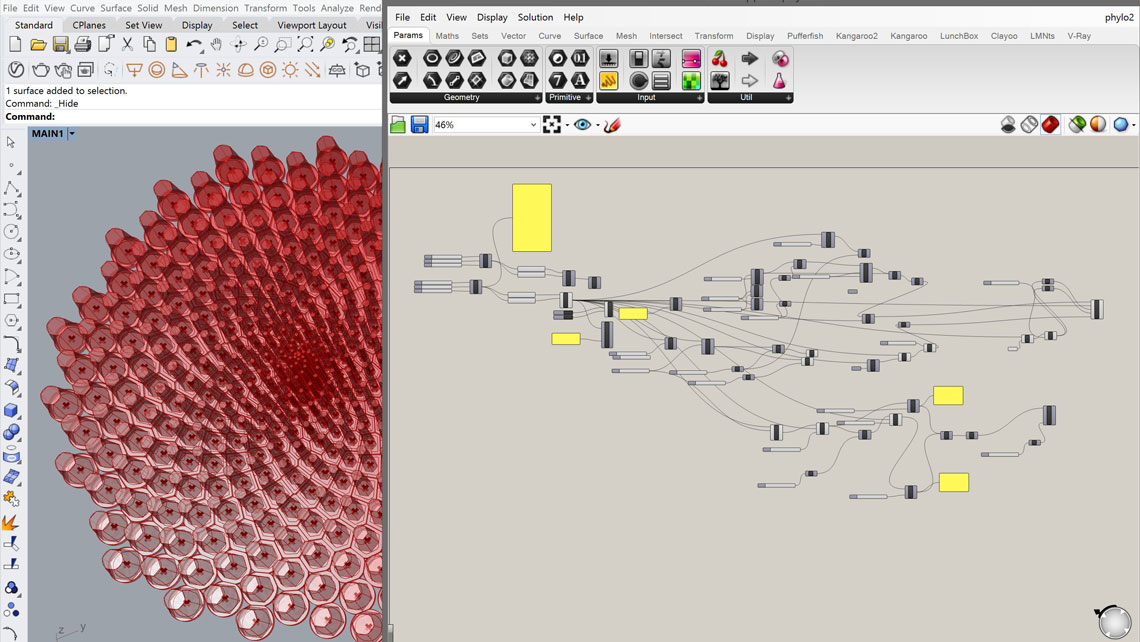Expand the zoom extents options arrow

point(567,125)
